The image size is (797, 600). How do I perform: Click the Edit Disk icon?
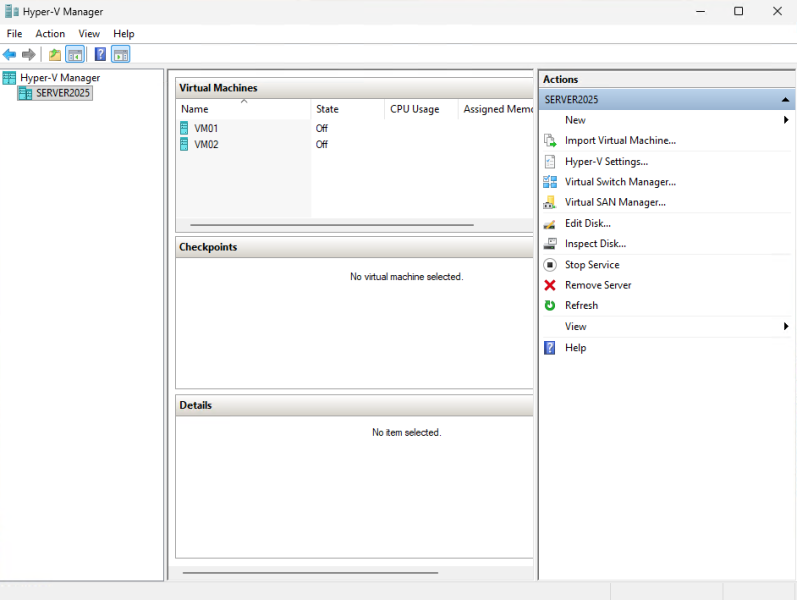click(549, 224)
